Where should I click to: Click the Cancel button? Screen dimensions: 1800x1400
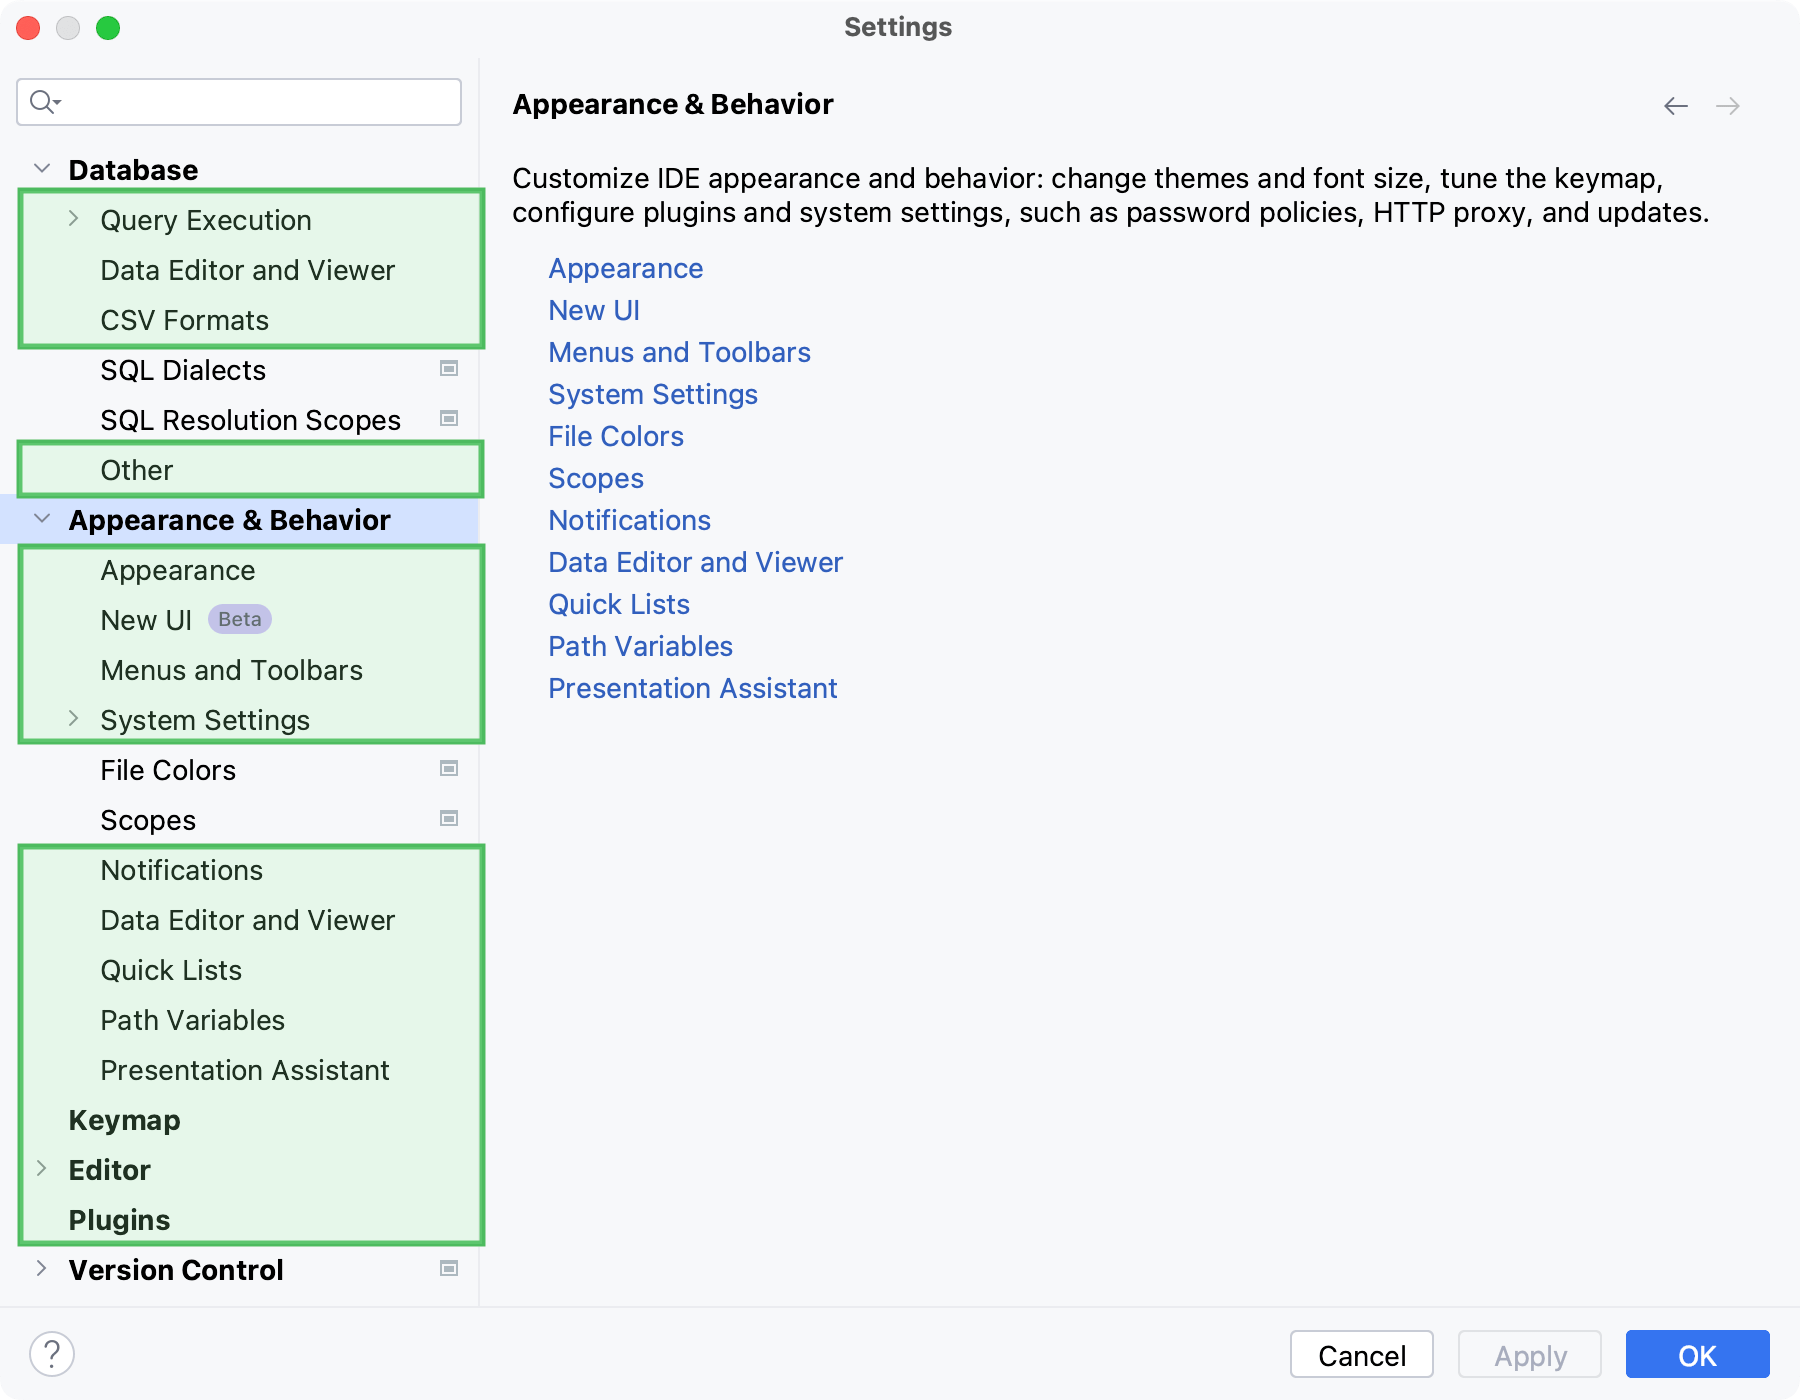tap(1362, 1355)
